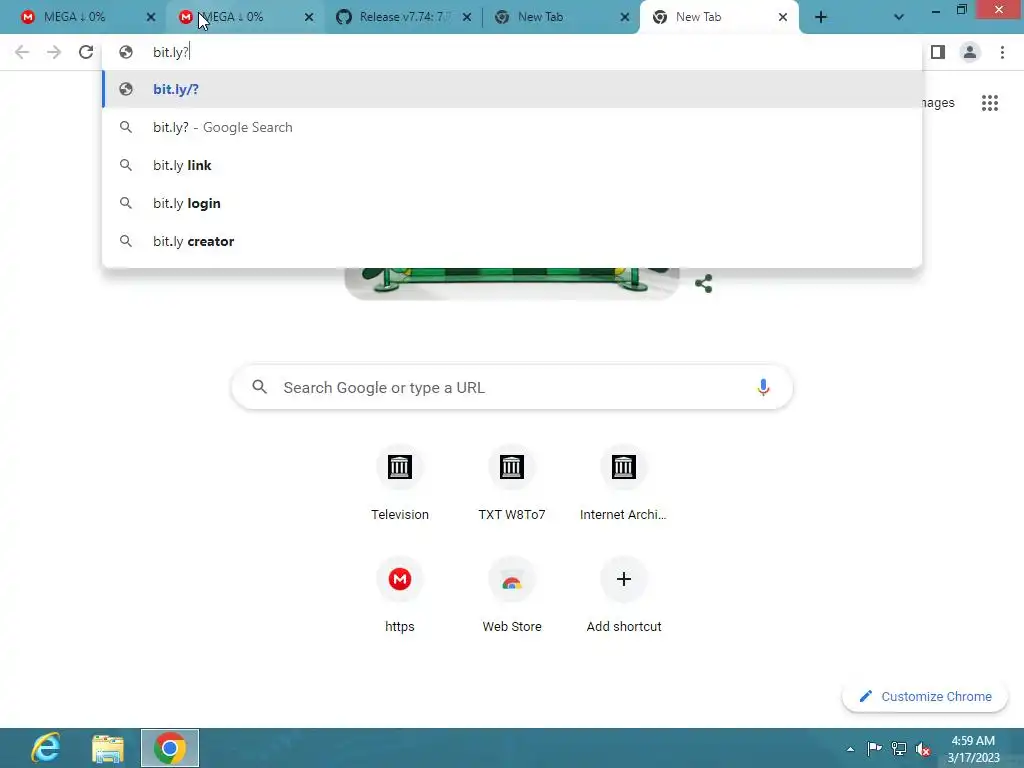
Task: Add a new shortcut tile
Action: [624, 596]
